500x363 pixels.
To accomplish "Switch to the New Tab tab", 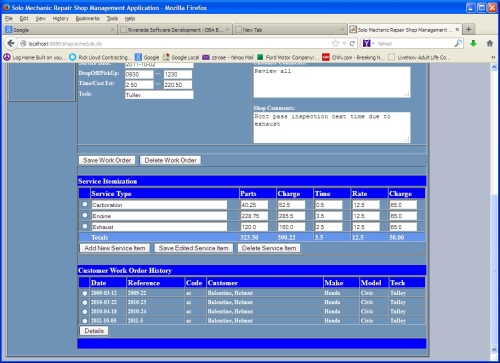I will [290, 30].
